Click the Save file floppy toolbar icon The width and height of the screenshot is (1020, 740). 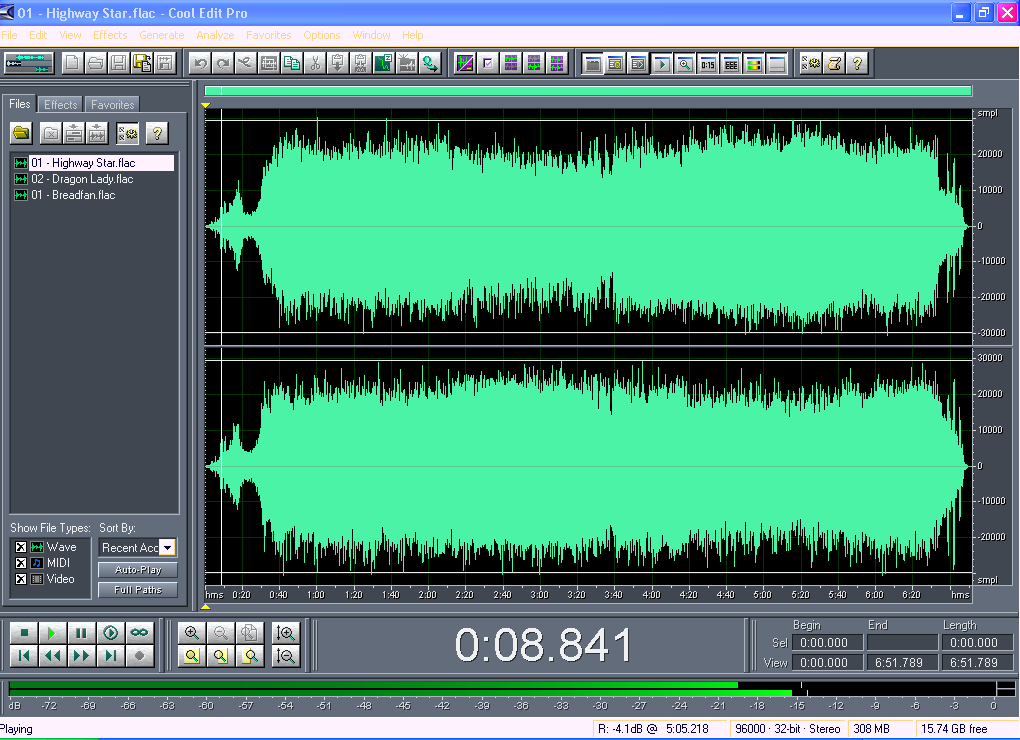coord(118,63)
